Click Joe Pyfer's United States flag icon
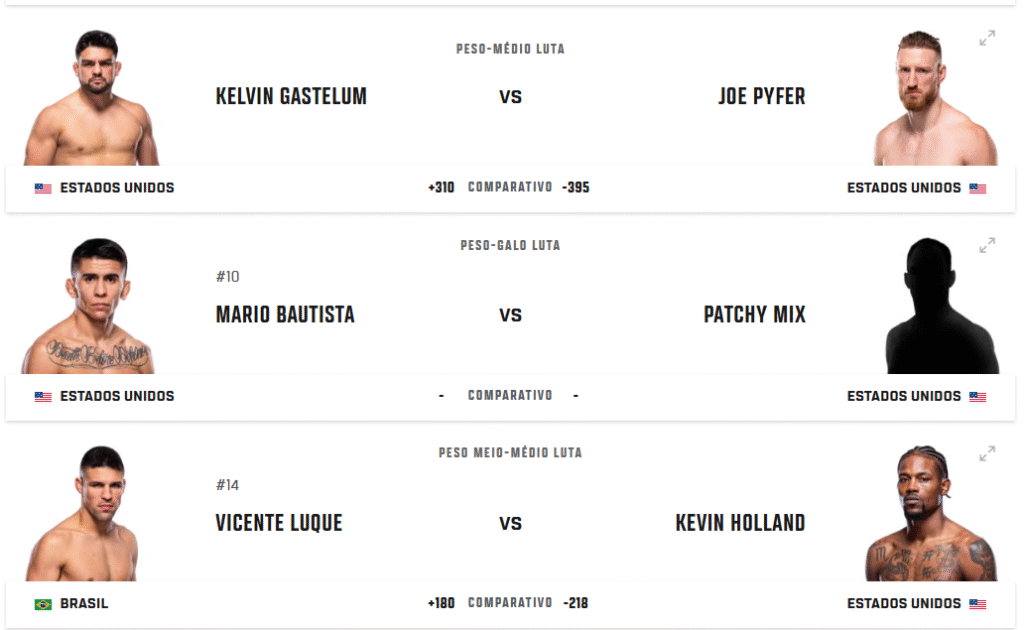Screen dimensions: 1024x630 coord(977,188)
